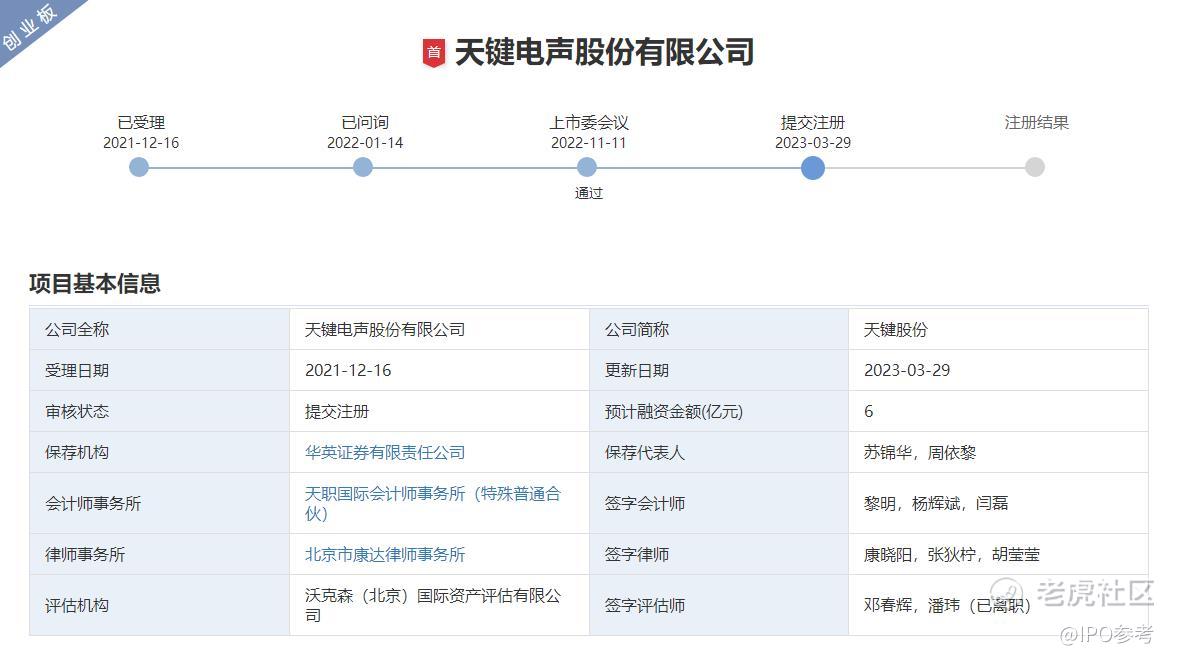This screenshot has height=661, width=1177.
Task: Click the 提交注册 timeline stage label
Action: coord(813,122)
